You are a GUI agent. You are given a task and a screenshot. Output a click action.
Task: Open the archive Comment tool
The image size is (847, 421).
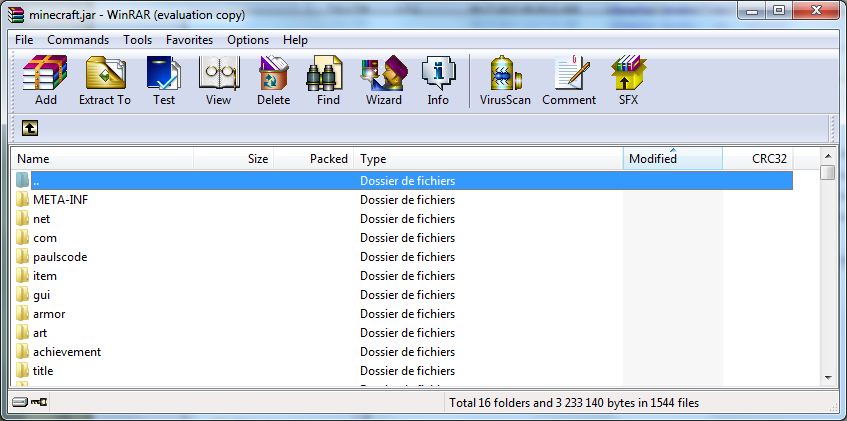pos(572,73)
